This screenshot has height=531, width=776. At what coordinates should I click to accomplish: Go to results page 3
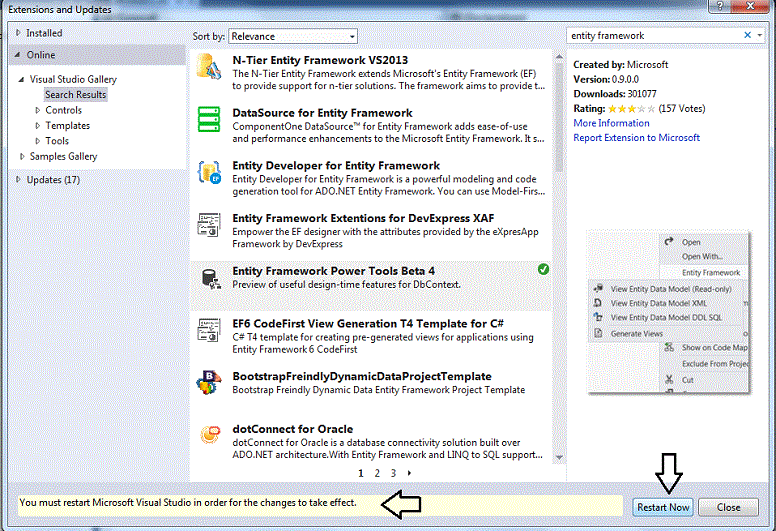point(393,473)
